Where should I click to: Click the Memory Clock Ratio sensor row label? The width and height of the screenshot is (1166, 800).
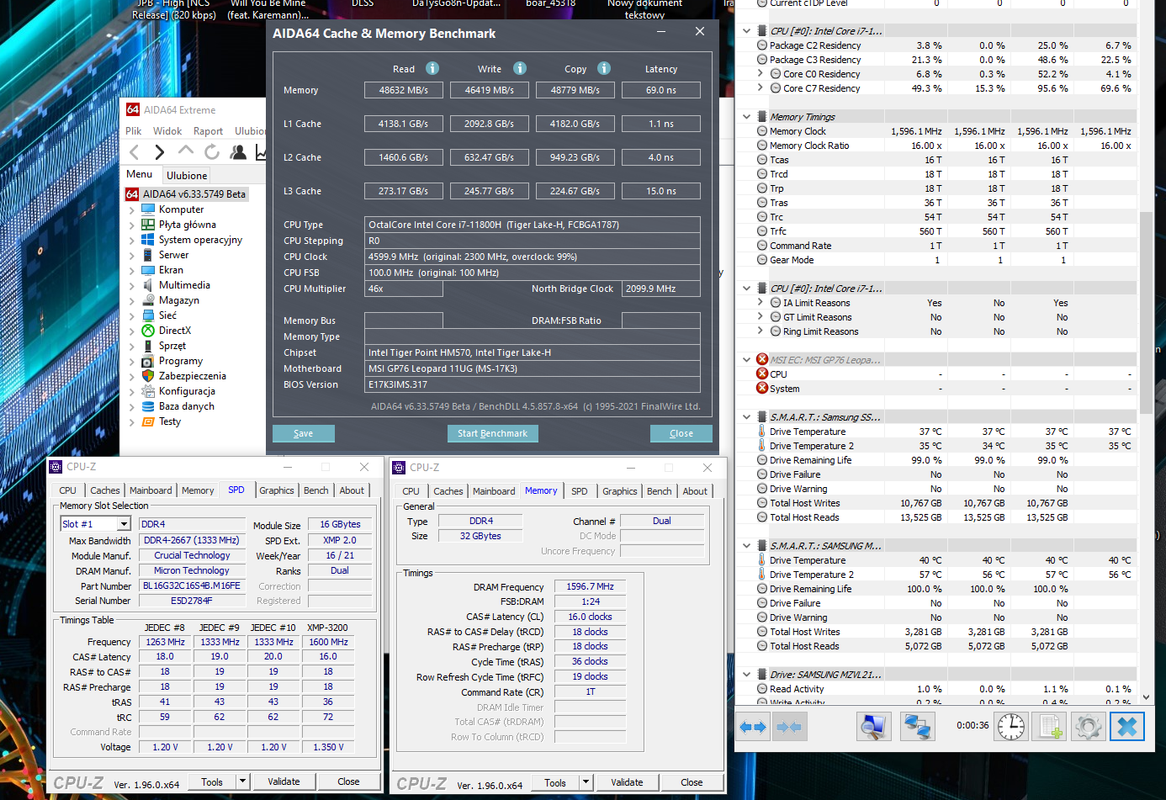point(809,146)
